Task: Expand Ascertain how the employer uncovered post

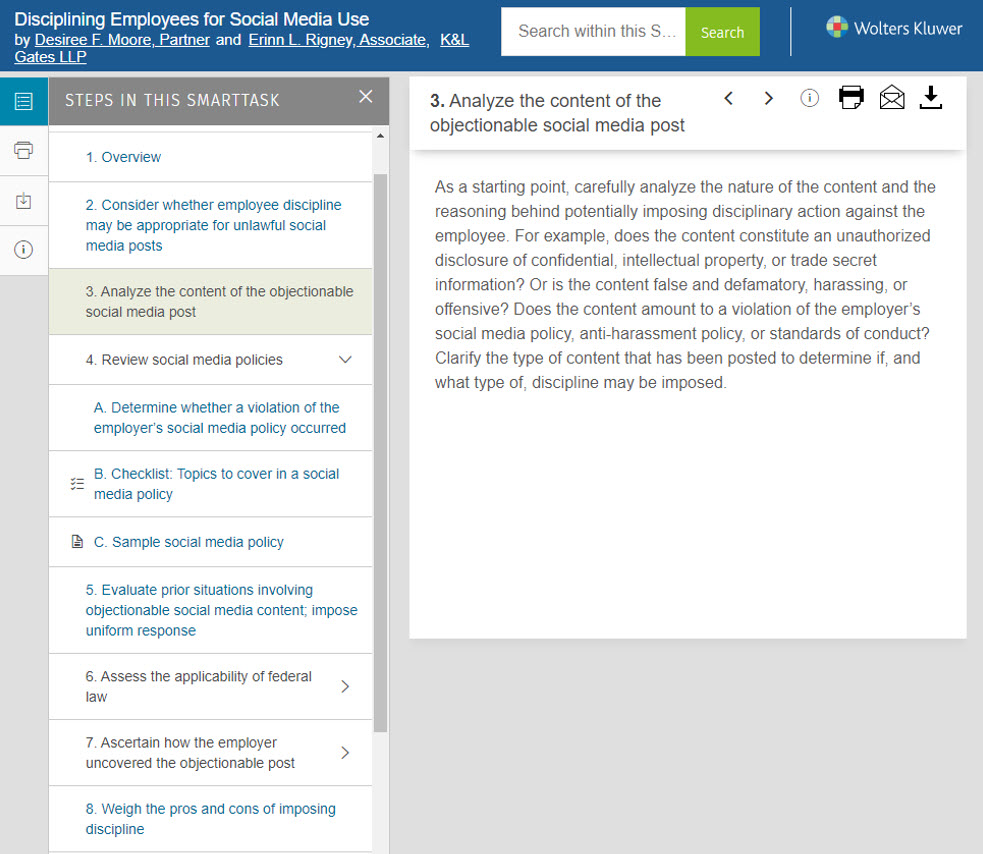Action: click(345, 752)
